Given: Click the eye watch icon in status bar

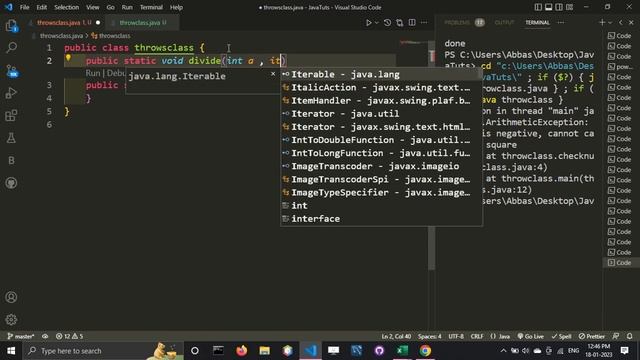Looking at the screenshot, I should [45, 336].
